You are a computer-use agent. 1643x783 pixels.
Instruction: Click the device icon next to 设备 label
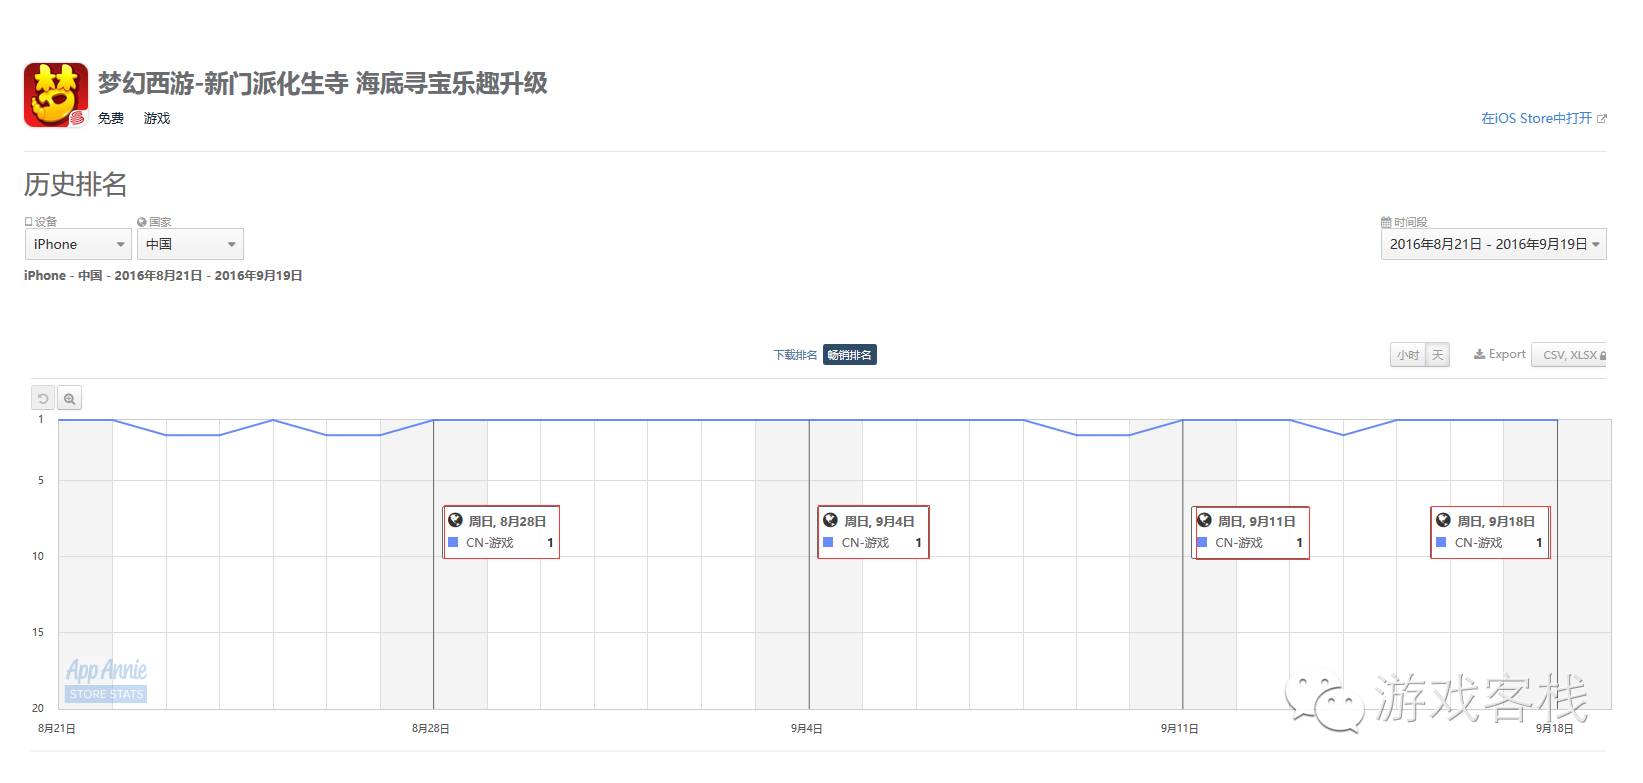[29, 222]
